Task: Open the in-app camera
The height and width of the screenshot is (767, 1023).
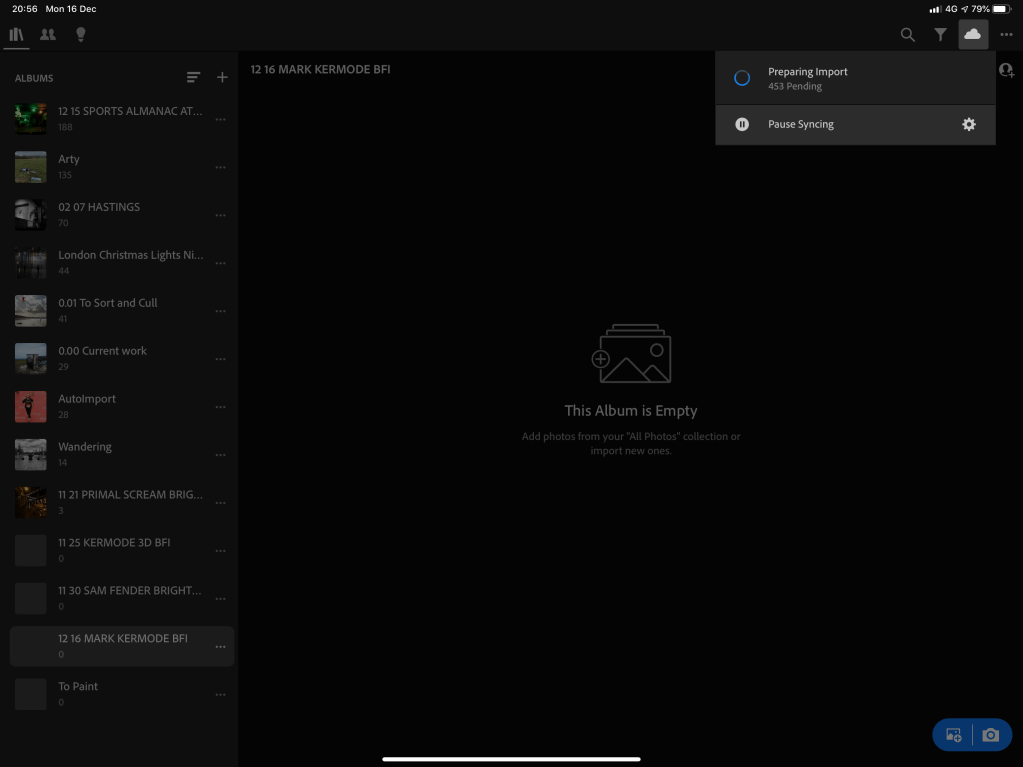Action: click(x=990, y=735)
